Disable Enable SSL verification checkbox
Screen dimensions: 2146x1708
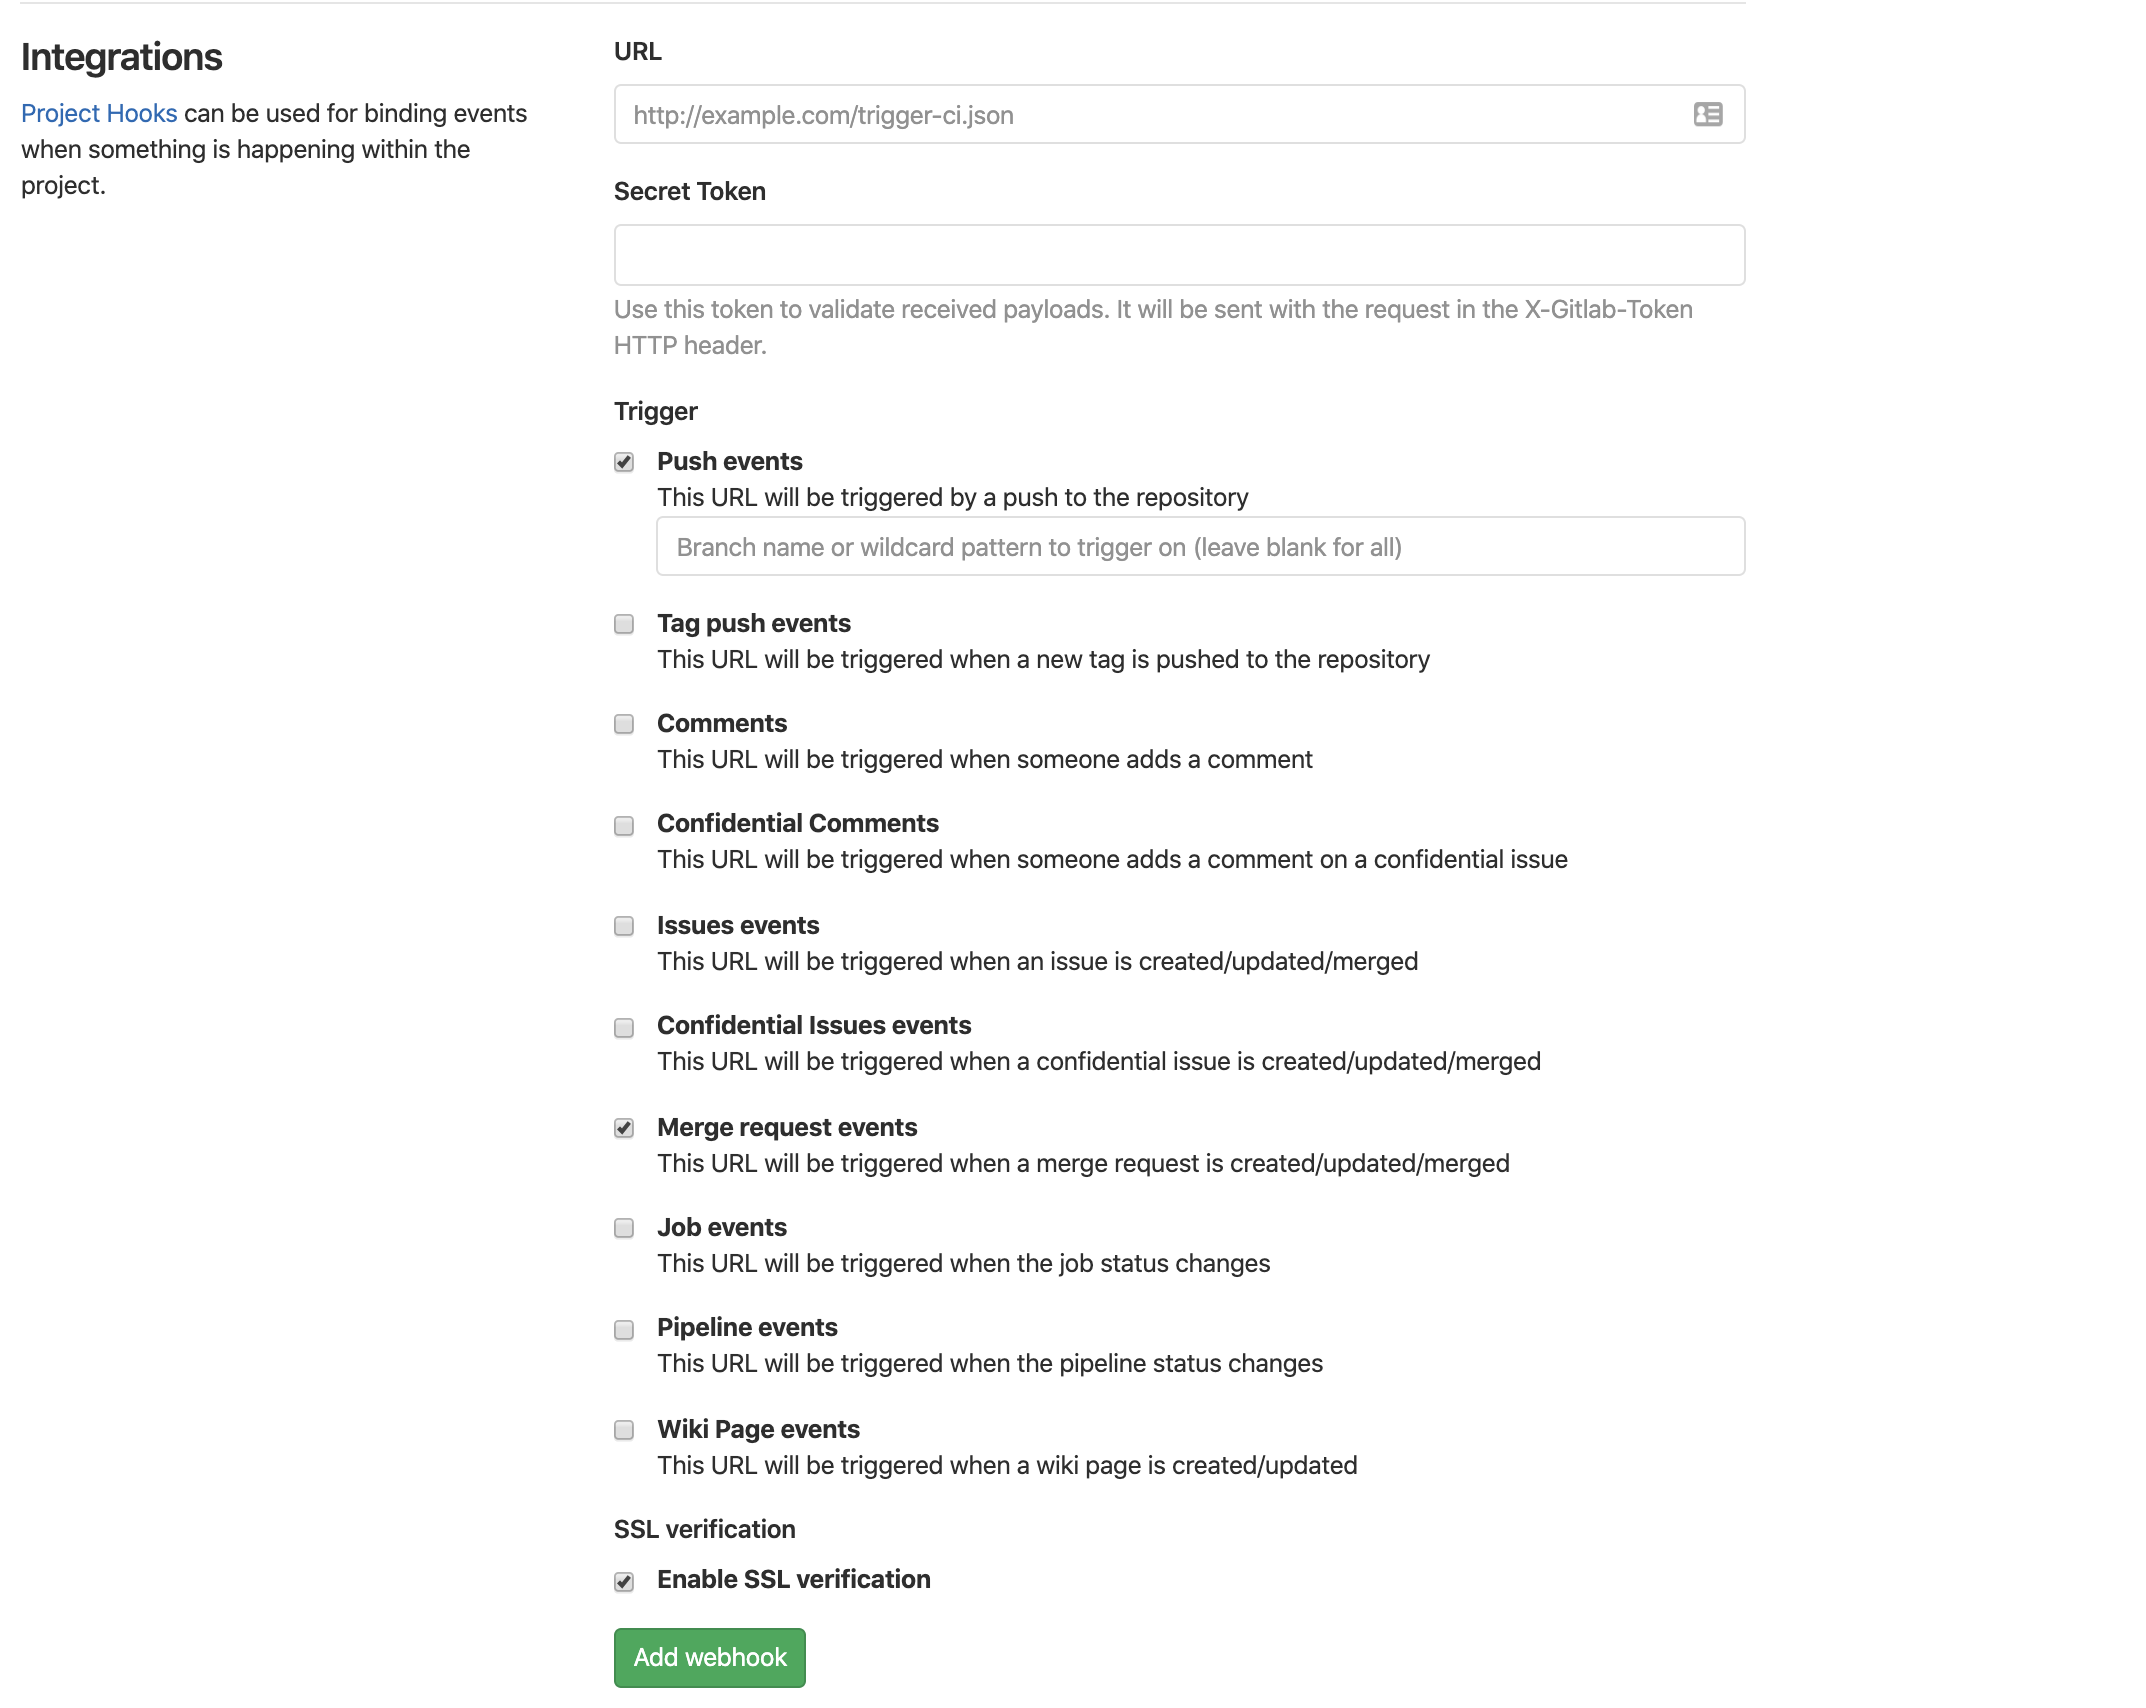(x=624, y=1582)
